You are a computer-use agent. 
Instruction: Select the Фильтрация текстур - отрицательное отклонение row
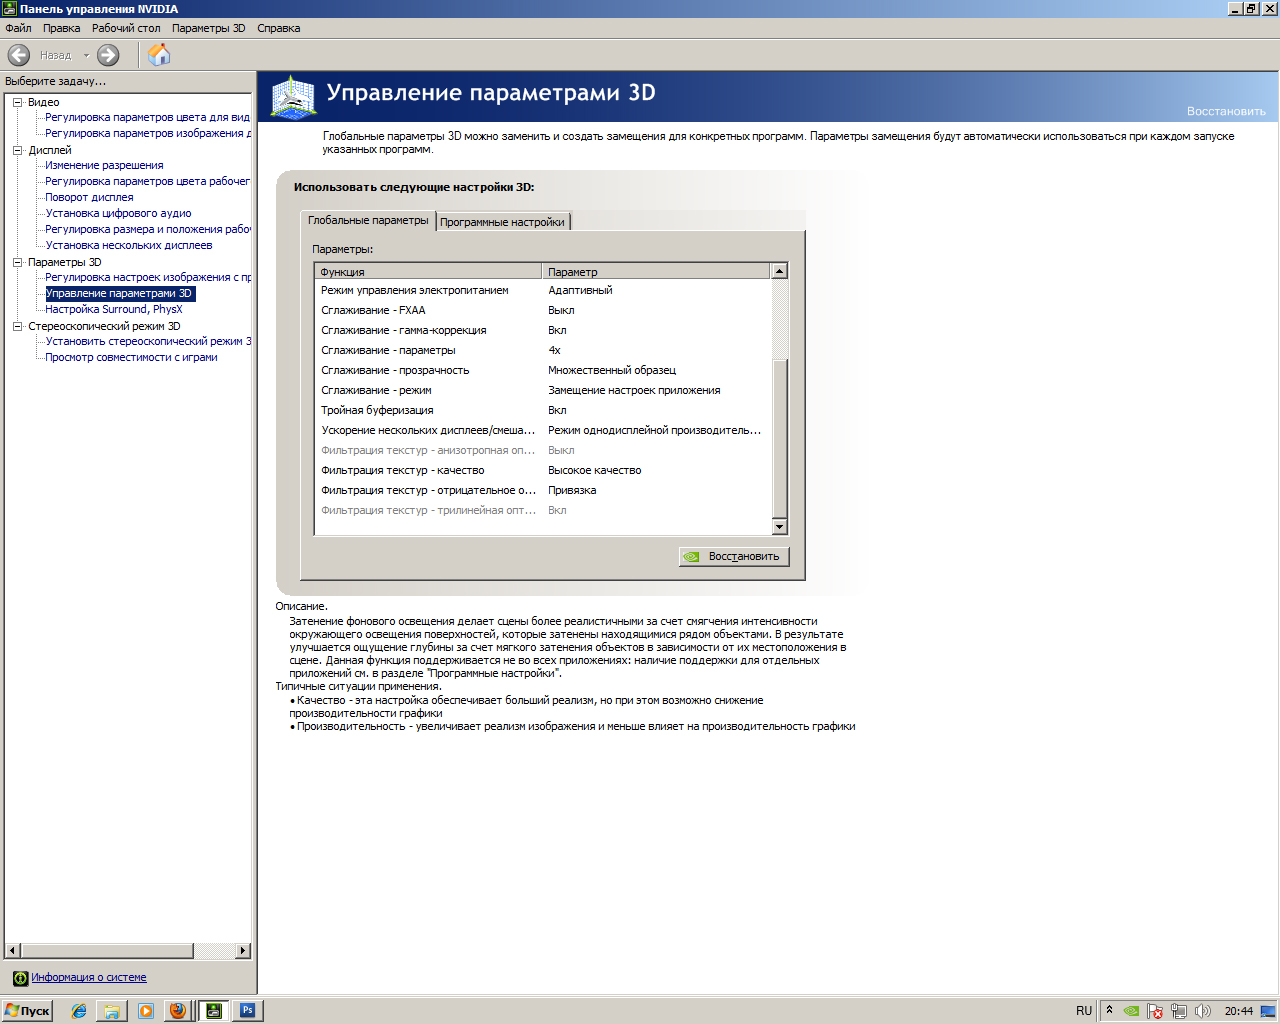[543, 490]
